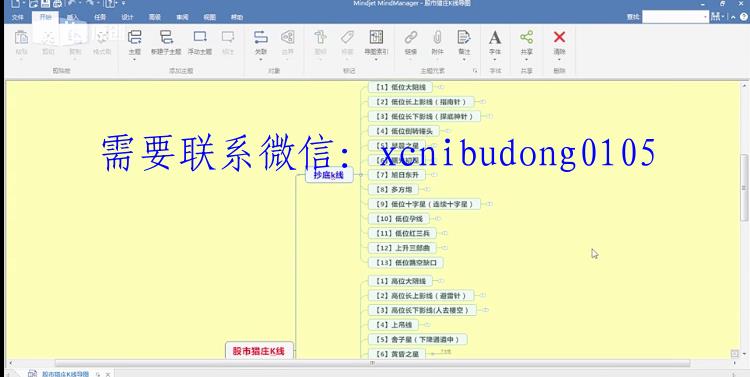The height and width of the screenshot is (377, 750).
Task: Select topic 【4】低位倒转锤头
Action: [x=404, y=131]
